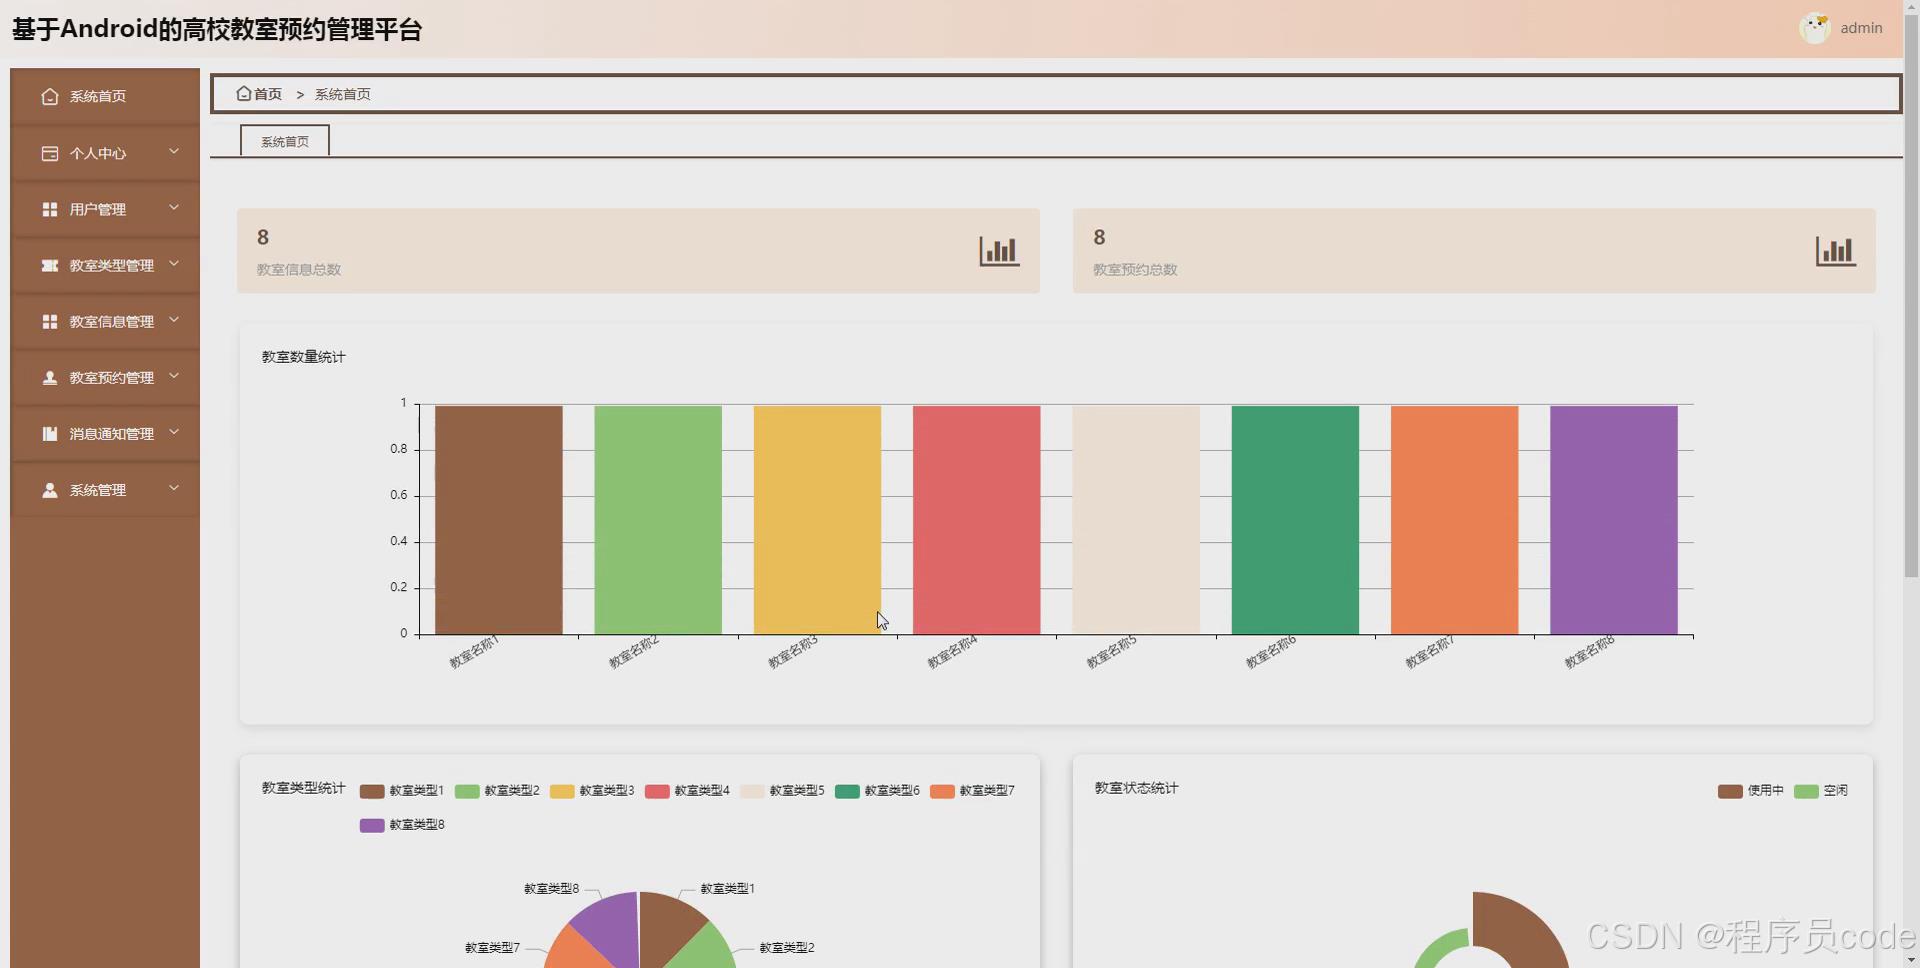1920x968 pixels.
Task: Expand the 消息通知管理 chevron
Action: pos(174,432)
